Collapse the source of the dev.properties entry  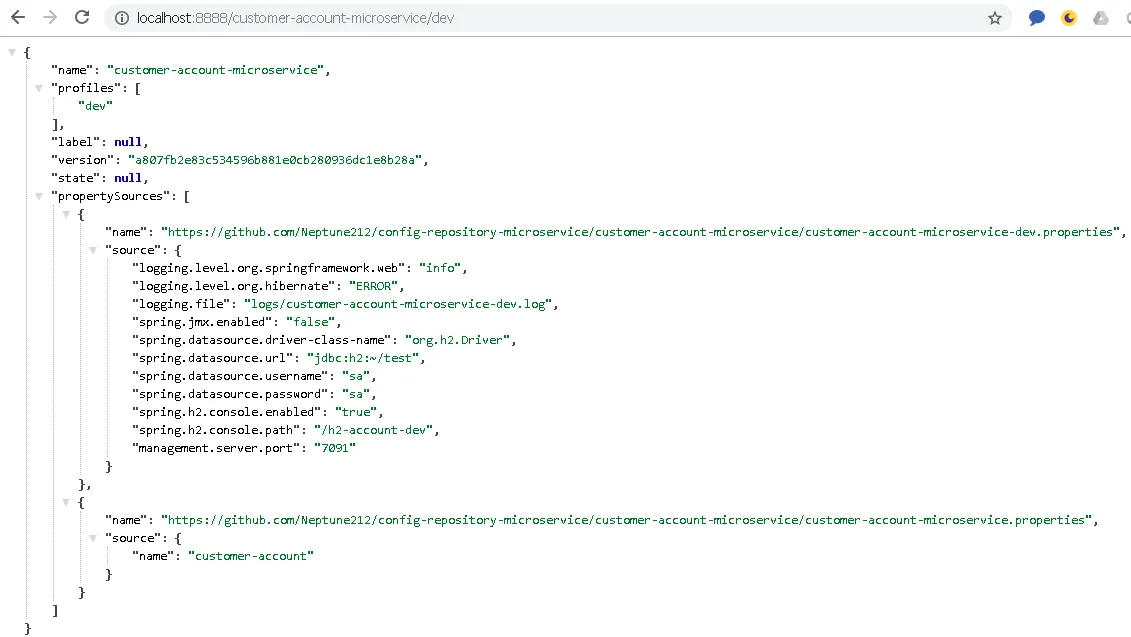coord(93,250)
